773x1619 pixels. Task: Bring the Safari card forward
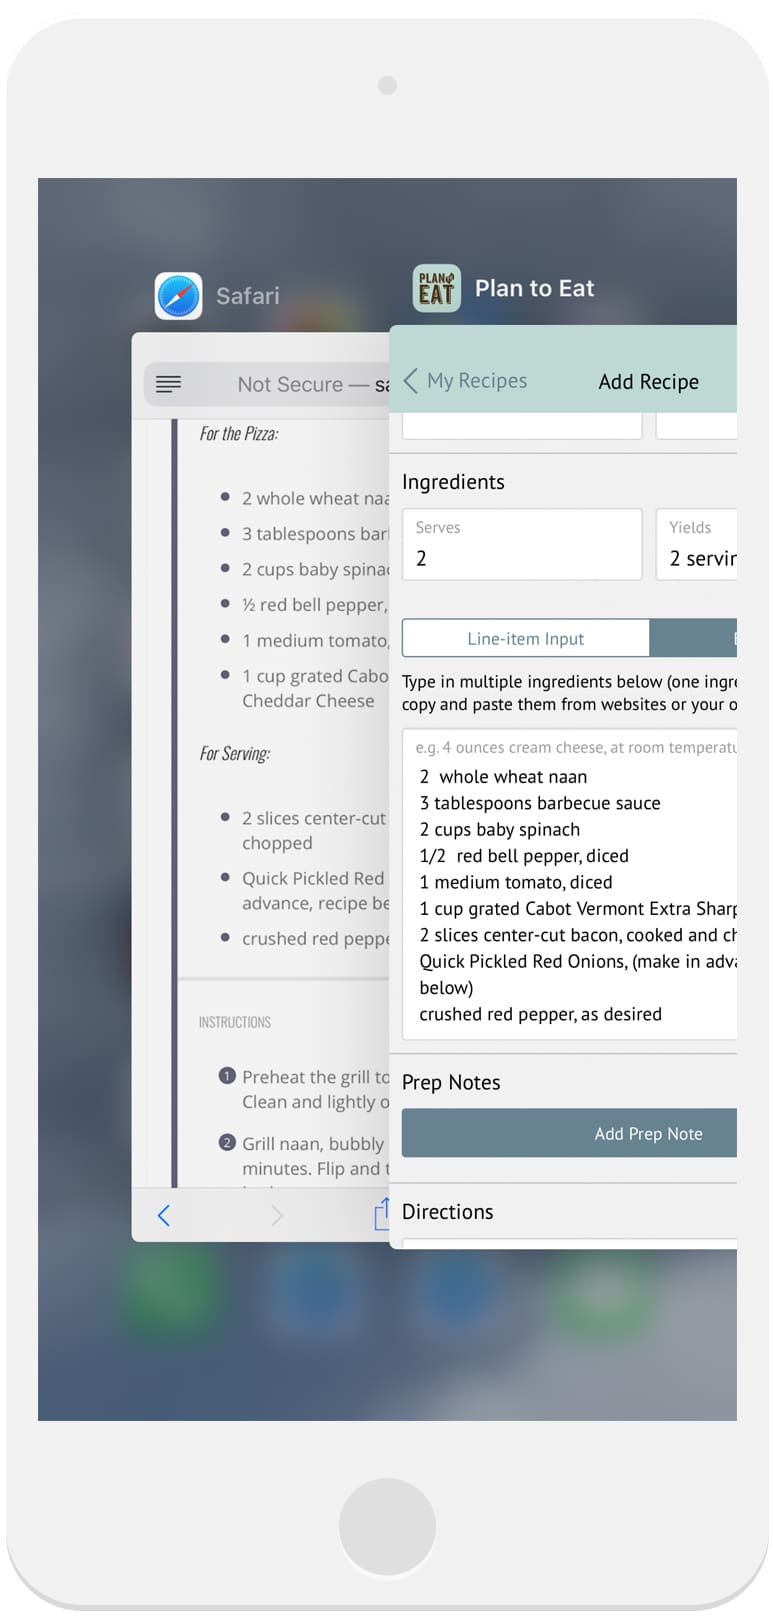[260, 787]
